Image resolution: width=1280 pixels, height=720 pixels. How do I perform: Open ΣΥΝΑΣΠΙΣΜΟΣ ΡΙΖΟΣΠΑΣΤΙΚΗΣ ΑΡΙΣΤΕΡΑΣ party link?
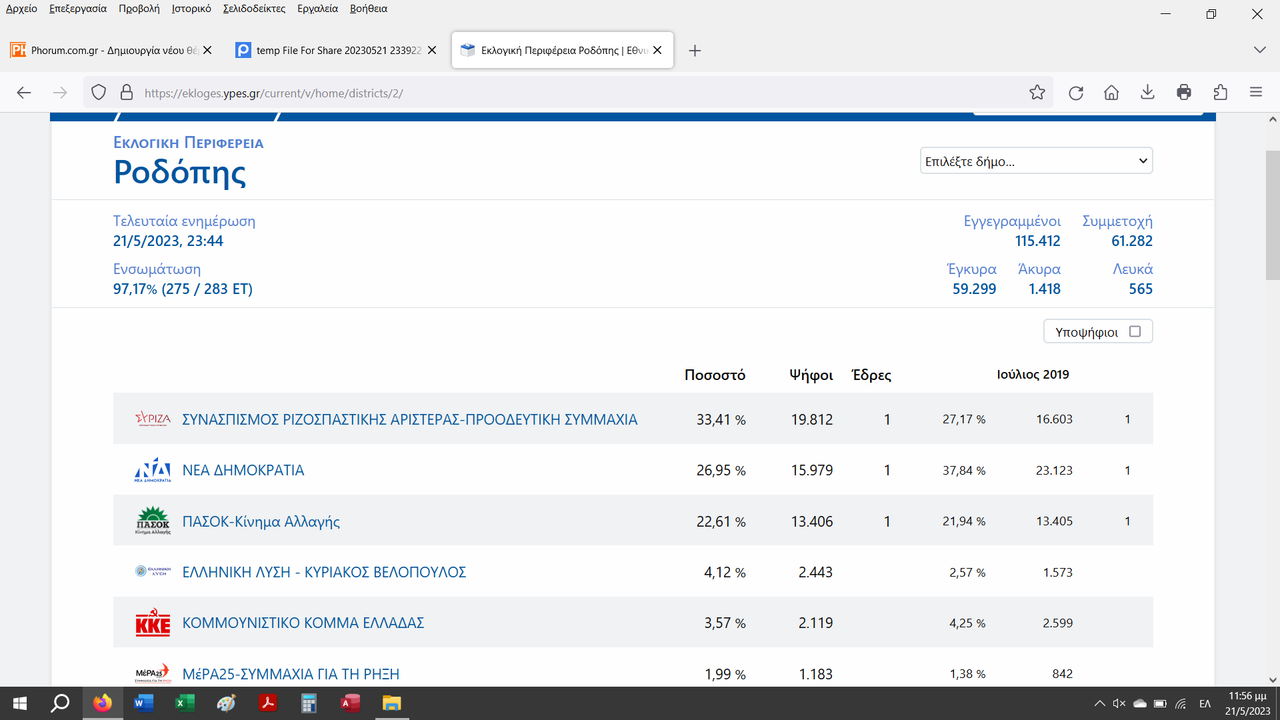pos(409,419)
